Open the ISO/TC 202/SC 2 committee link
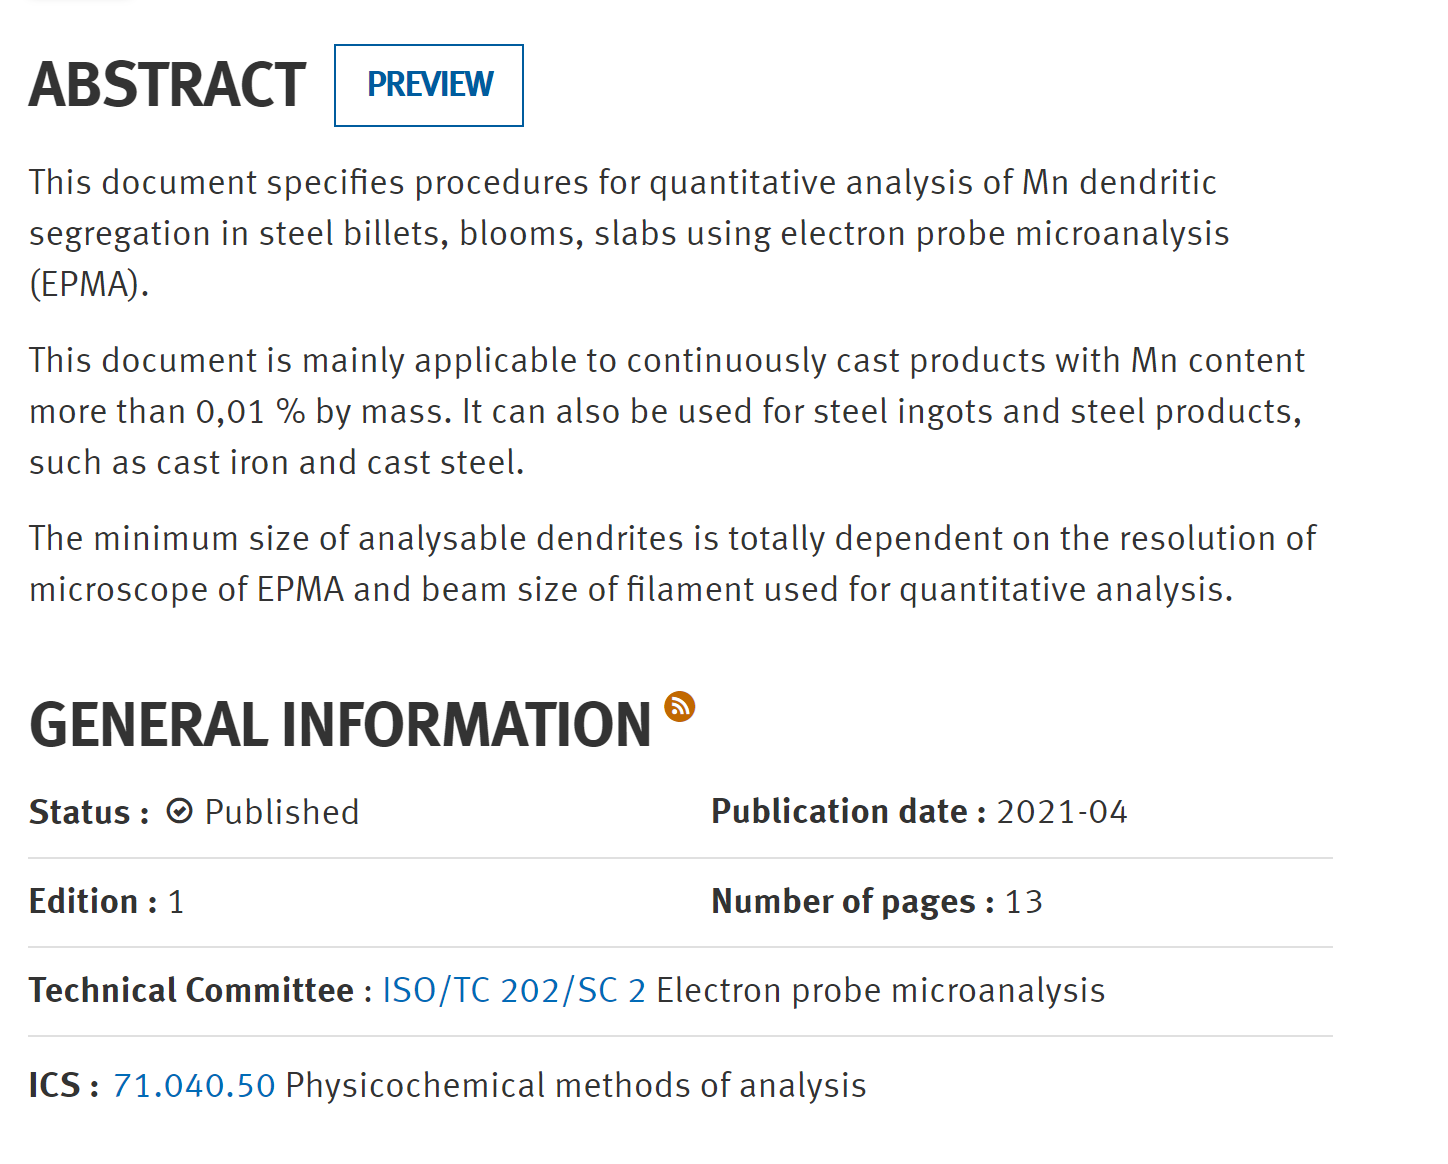This screenshot has height=1164, width=1448. [x=514, y=990]
